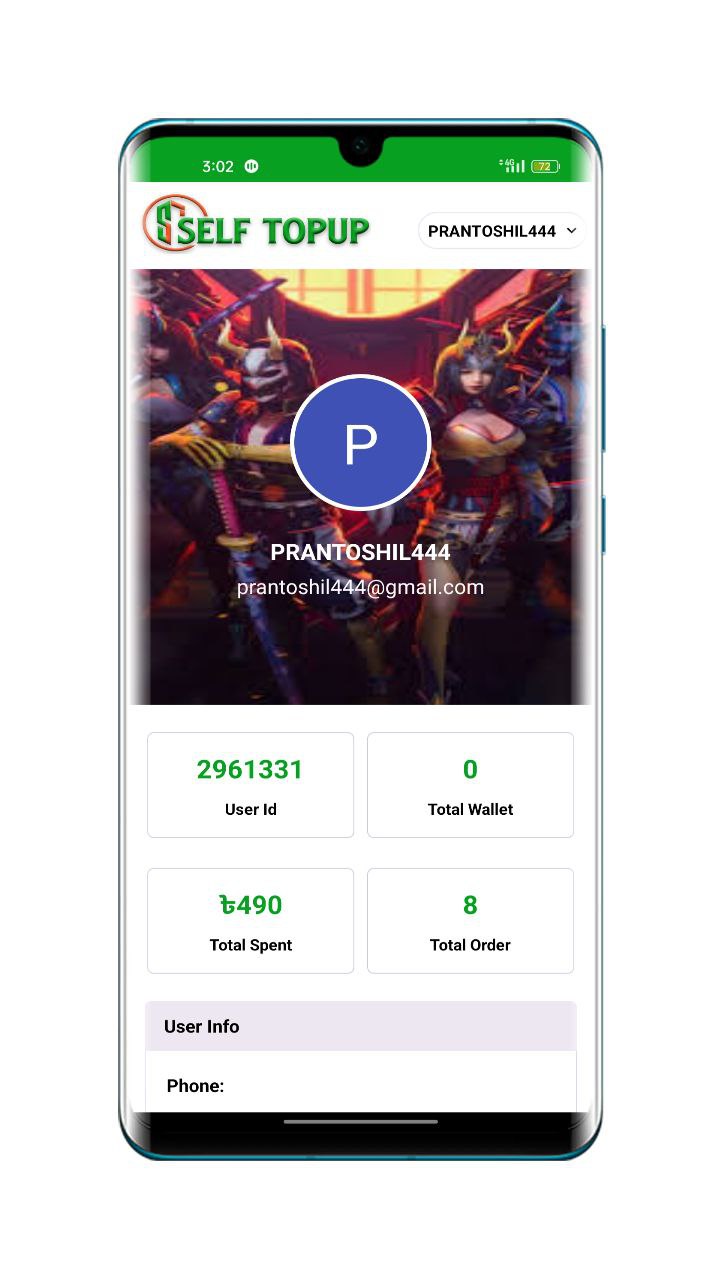Tap the green 2961331 number
Image resolution: width=725 pixels, height=1280 pixels.
click(250, 769)
